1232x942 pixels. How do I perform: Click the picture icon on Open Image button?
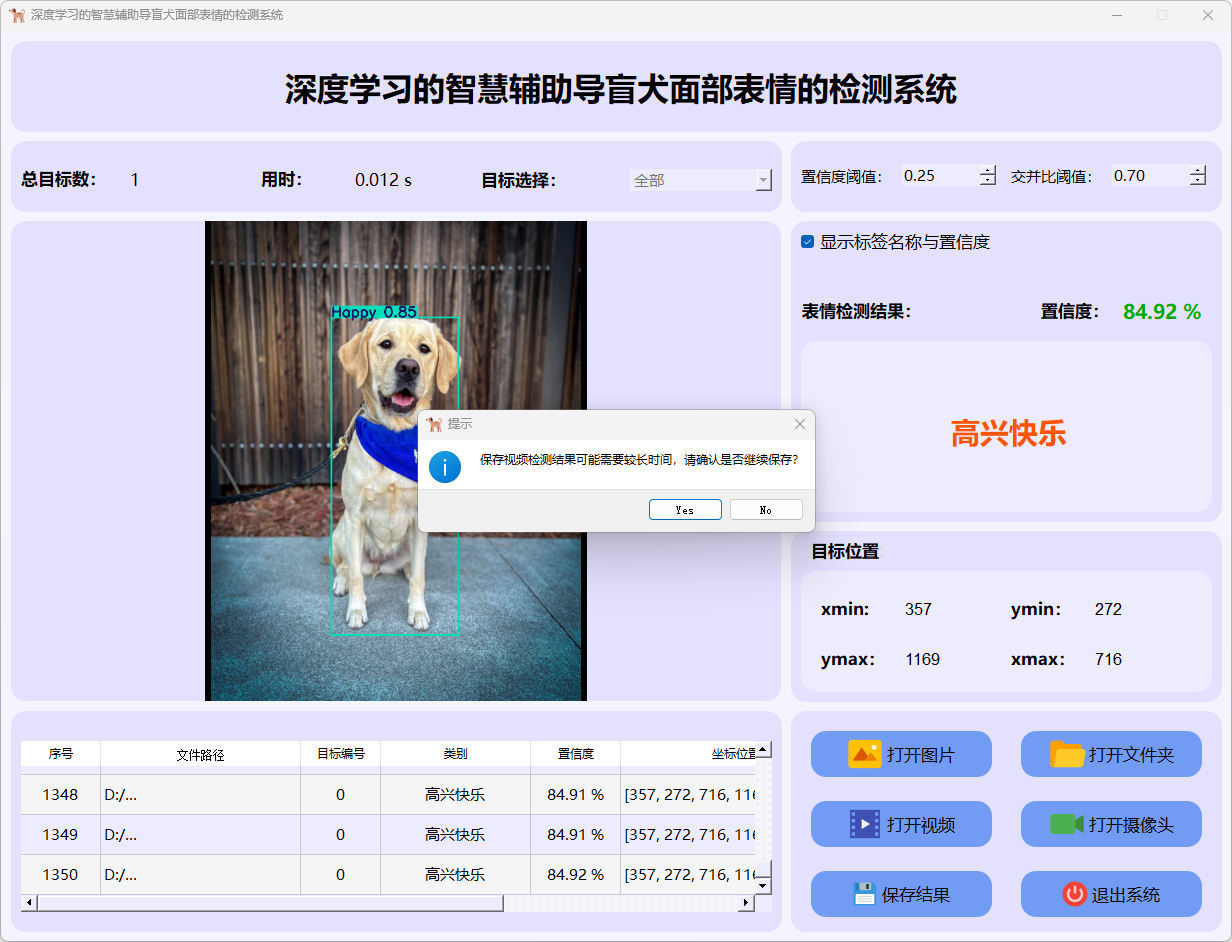point(864,754)
